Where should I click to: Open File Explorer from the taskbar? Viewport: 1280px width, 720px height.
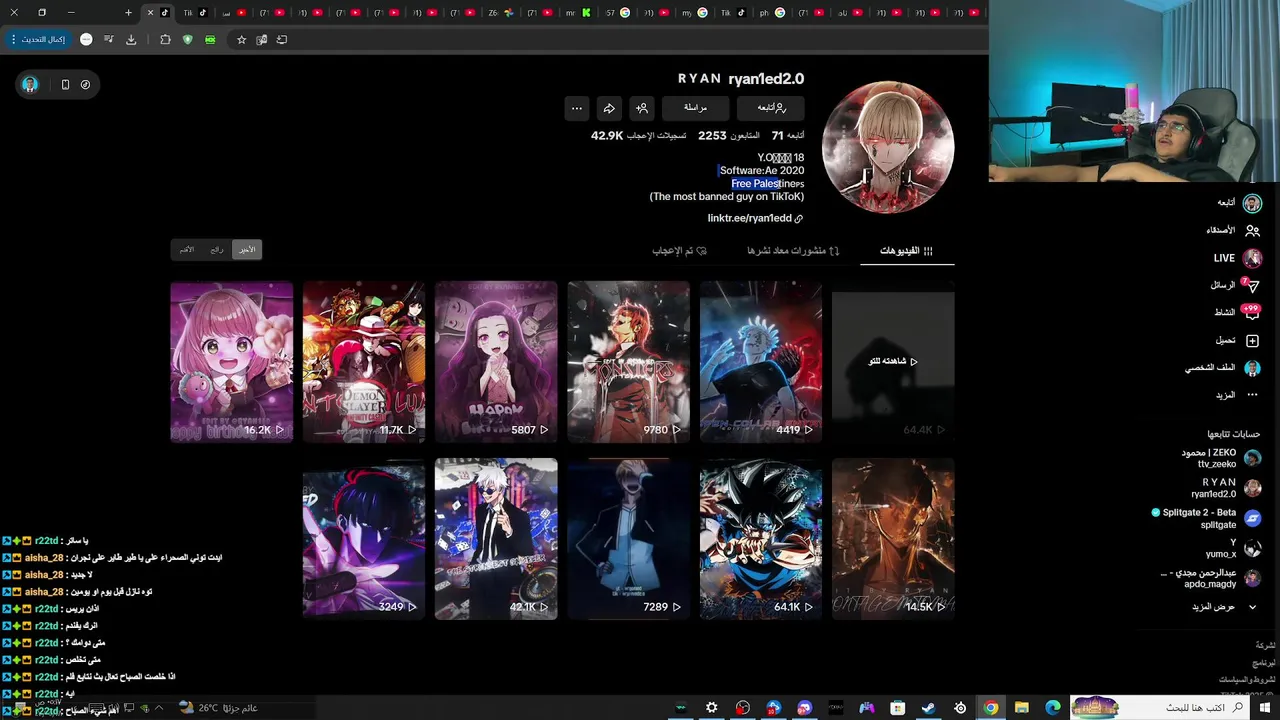(1021, 707)
